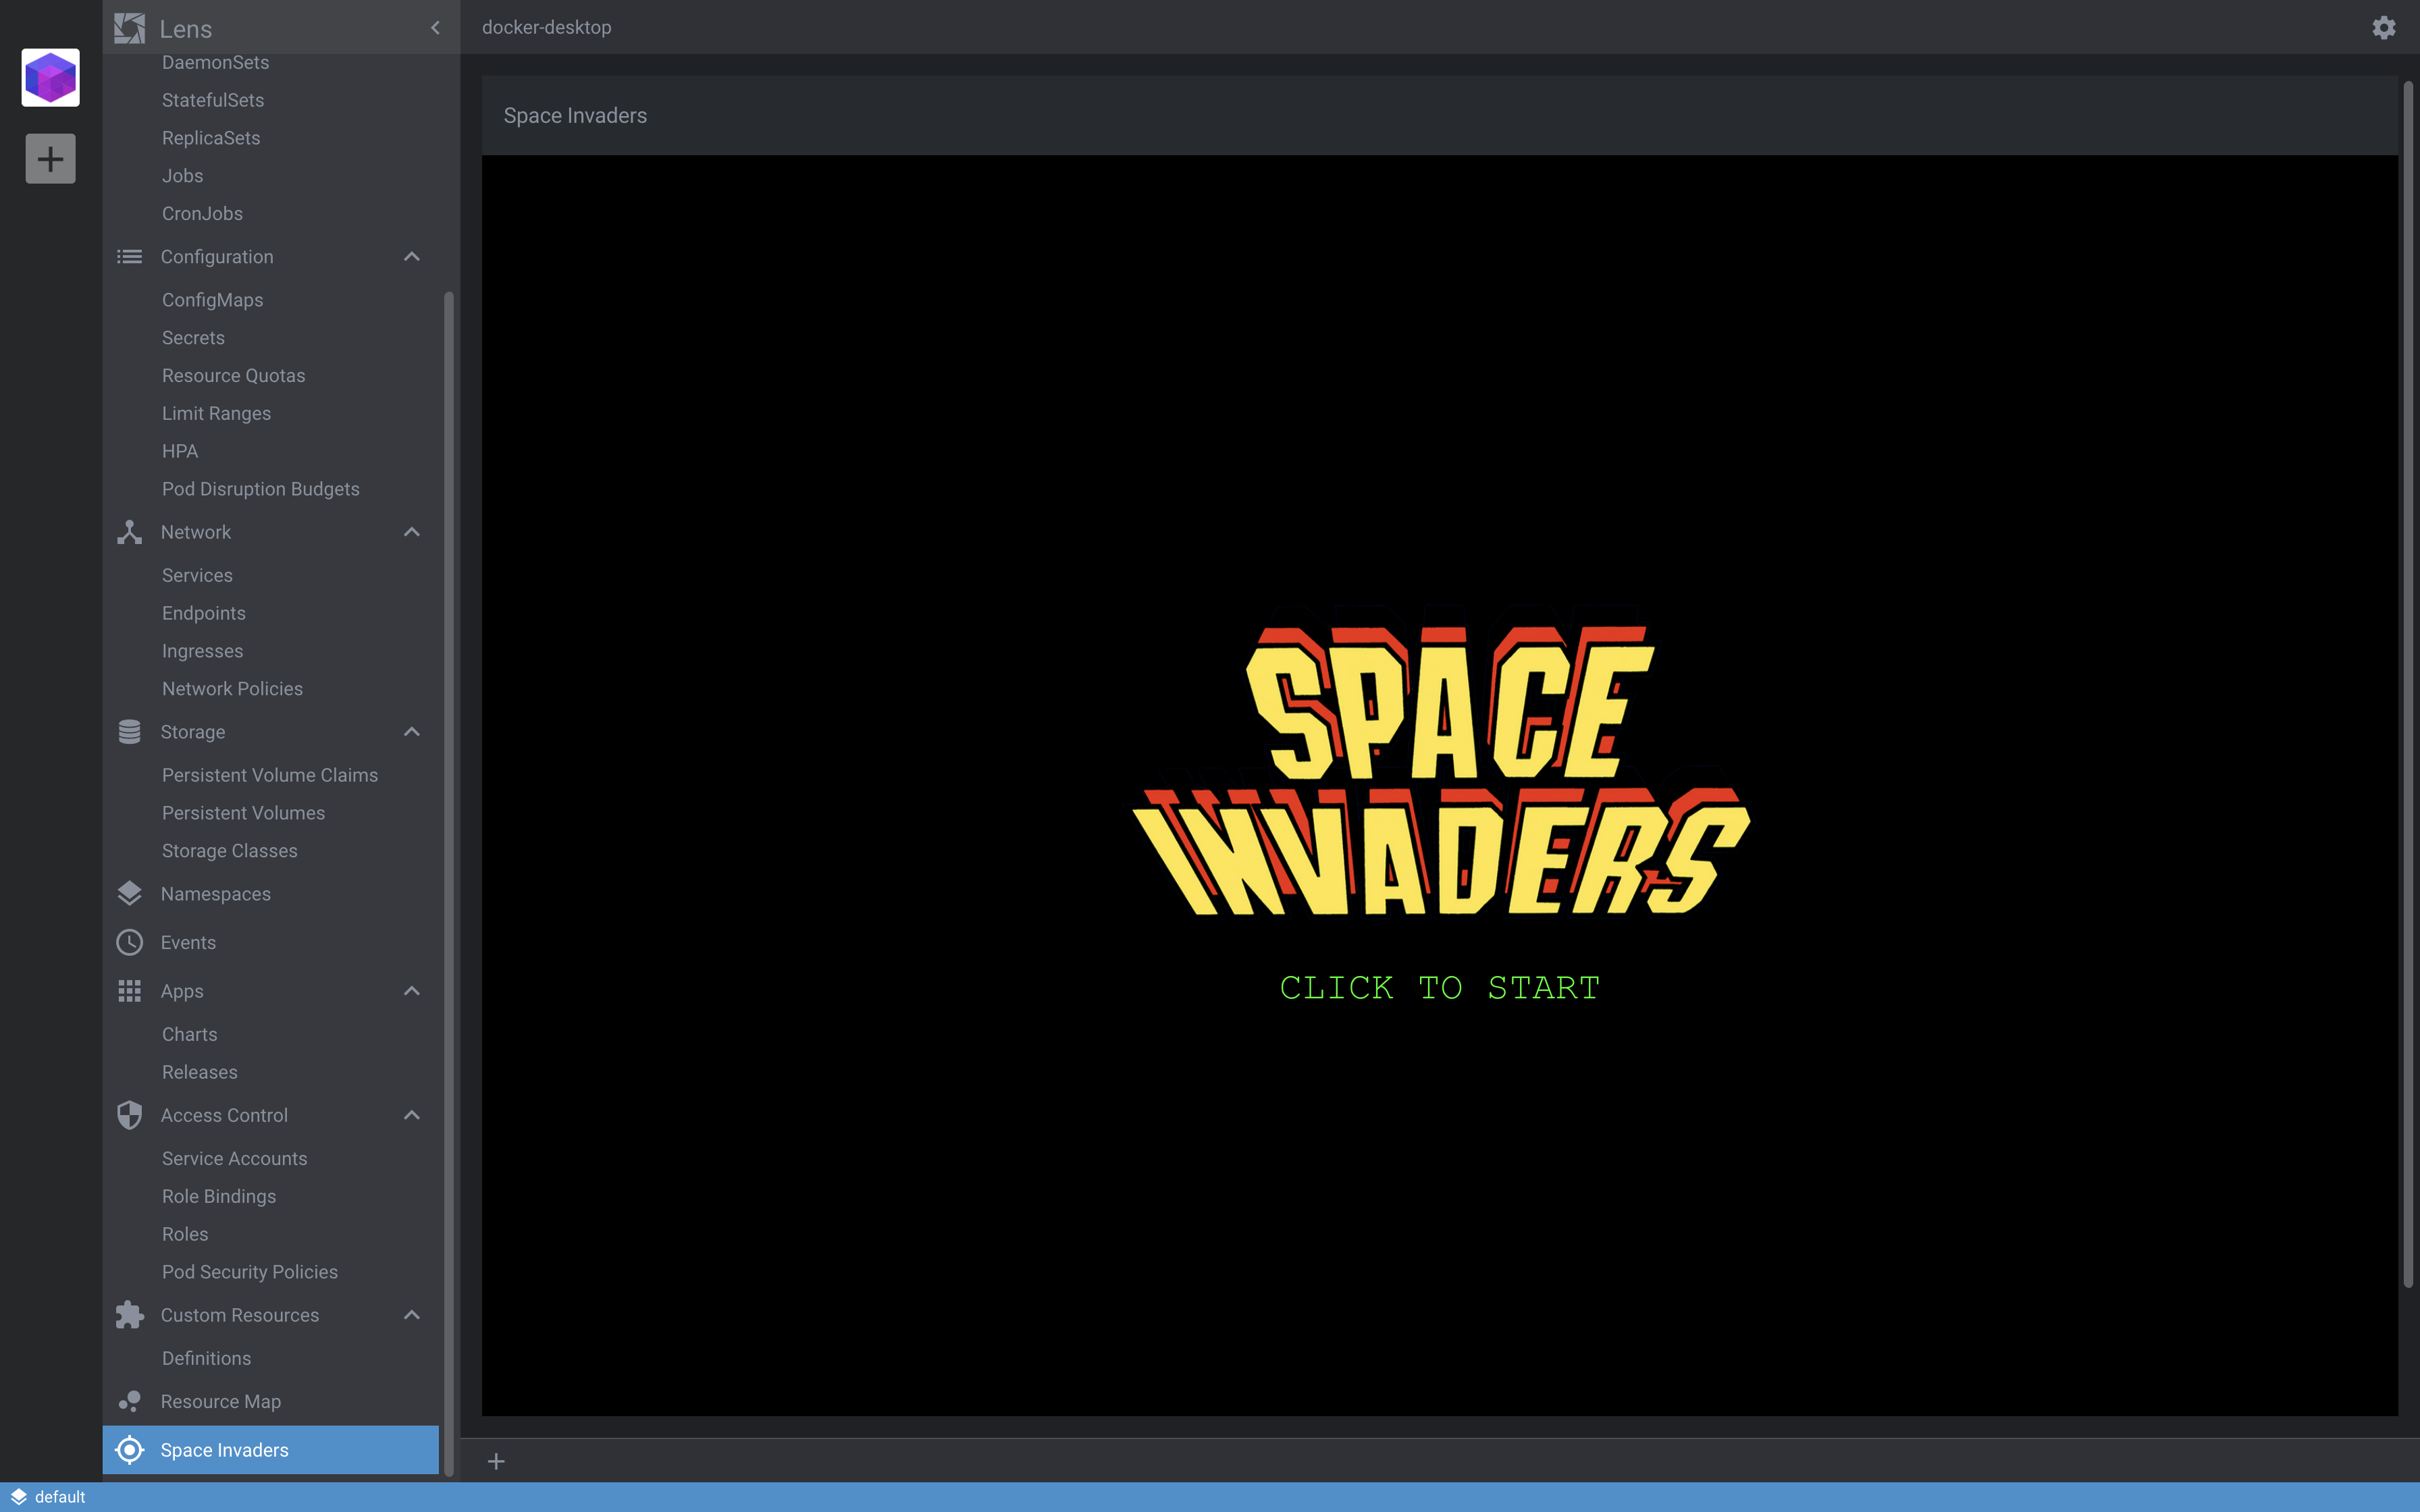
Task: Collapse the Apps section chevron
Action: [x=412, y=991]
